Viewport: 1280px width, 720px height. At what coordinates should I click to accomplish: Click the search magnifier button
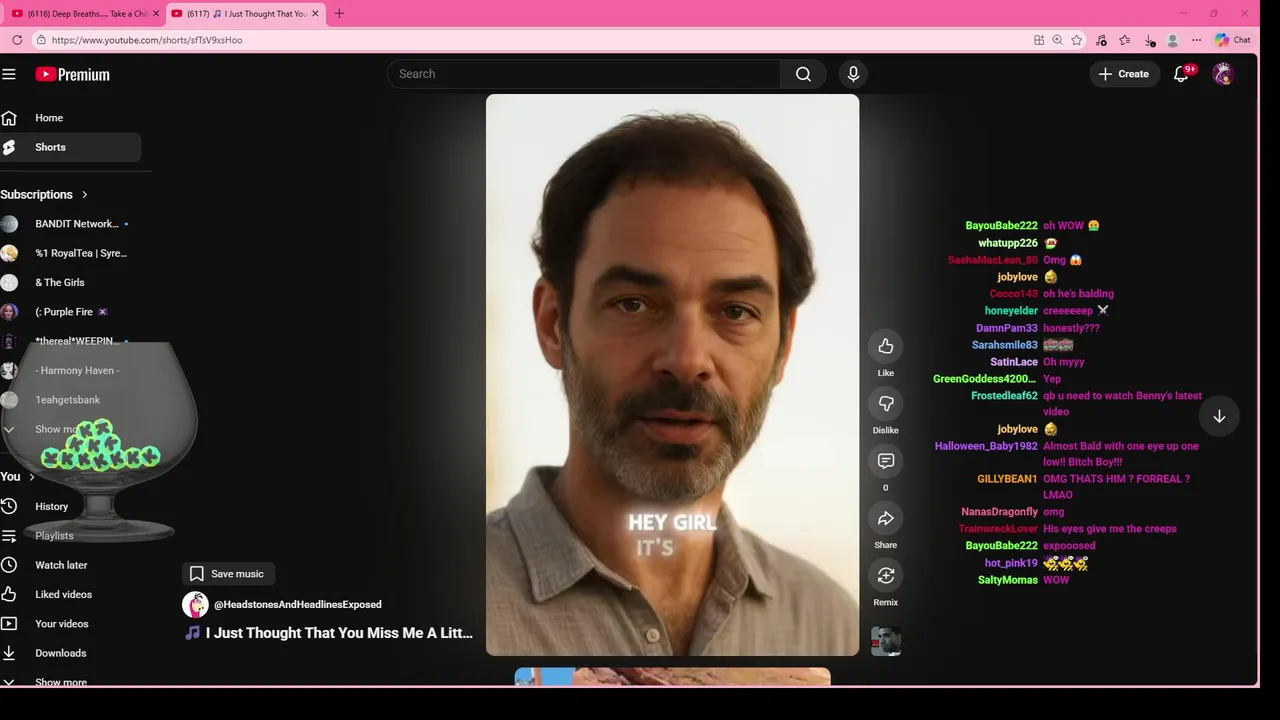point(803,74)
